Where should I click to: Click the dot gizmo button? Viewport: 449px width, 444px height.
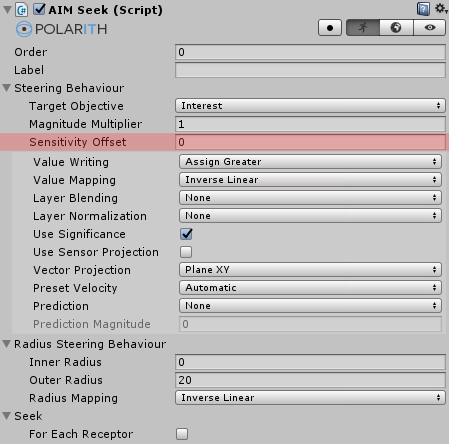point(330,28)
